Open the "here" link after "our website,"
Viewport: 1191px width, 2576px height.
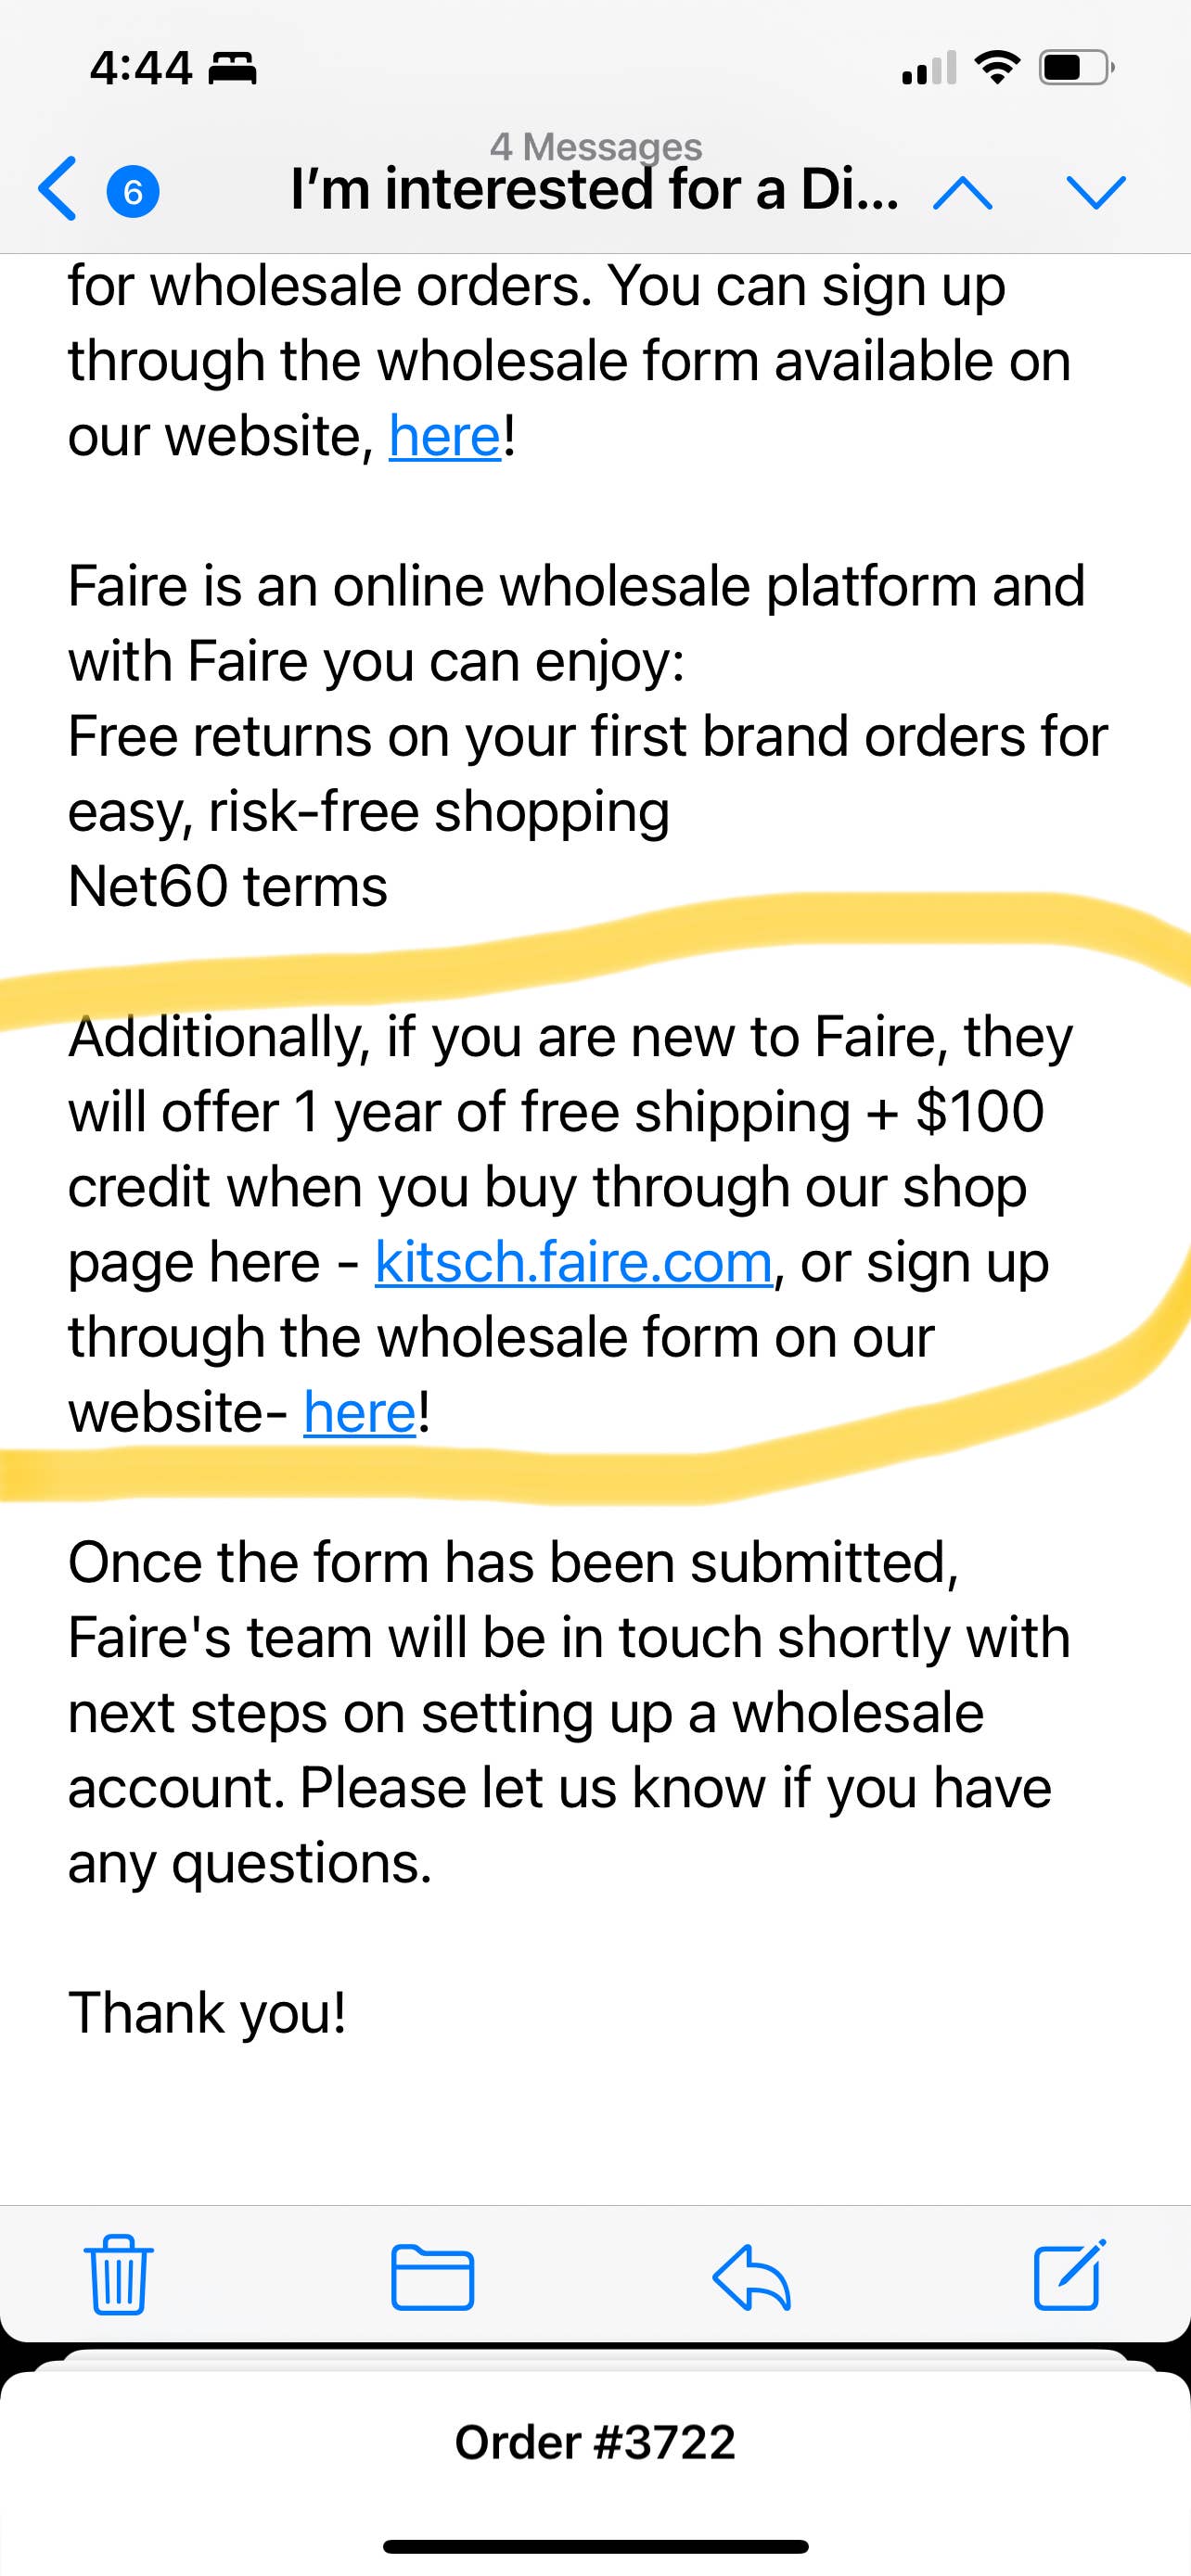pyautogui.click(x=445, y=436)
